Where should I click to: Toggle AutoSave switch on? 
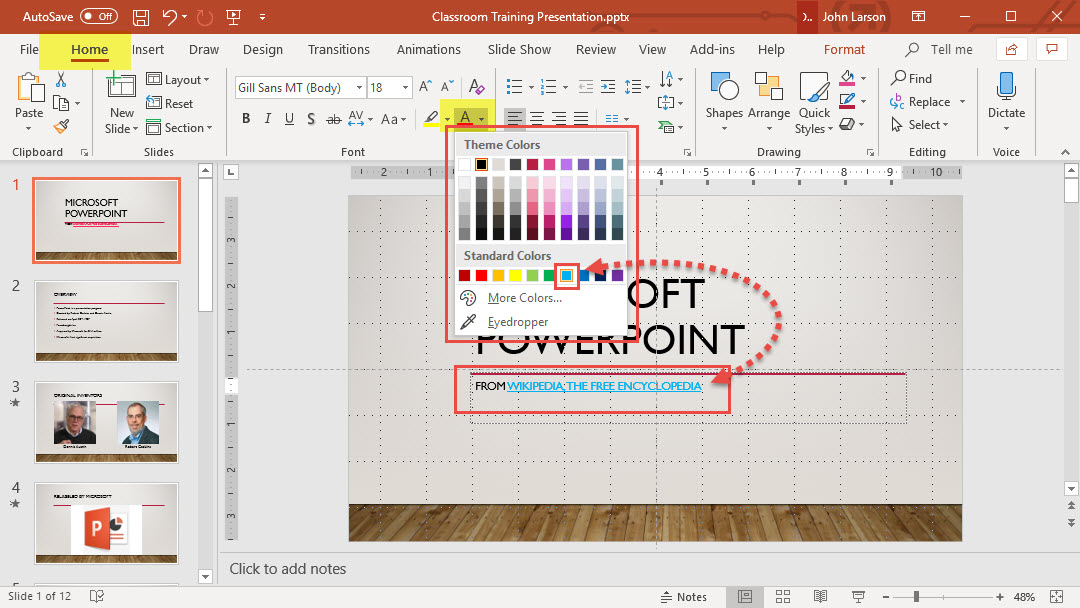point(98,17)
